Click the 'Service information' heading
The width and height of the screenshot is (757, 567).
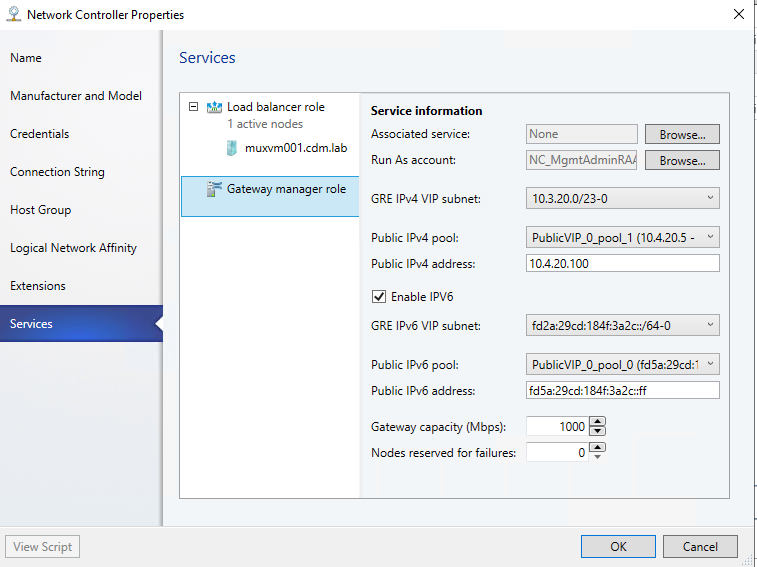tap(426, 111)
